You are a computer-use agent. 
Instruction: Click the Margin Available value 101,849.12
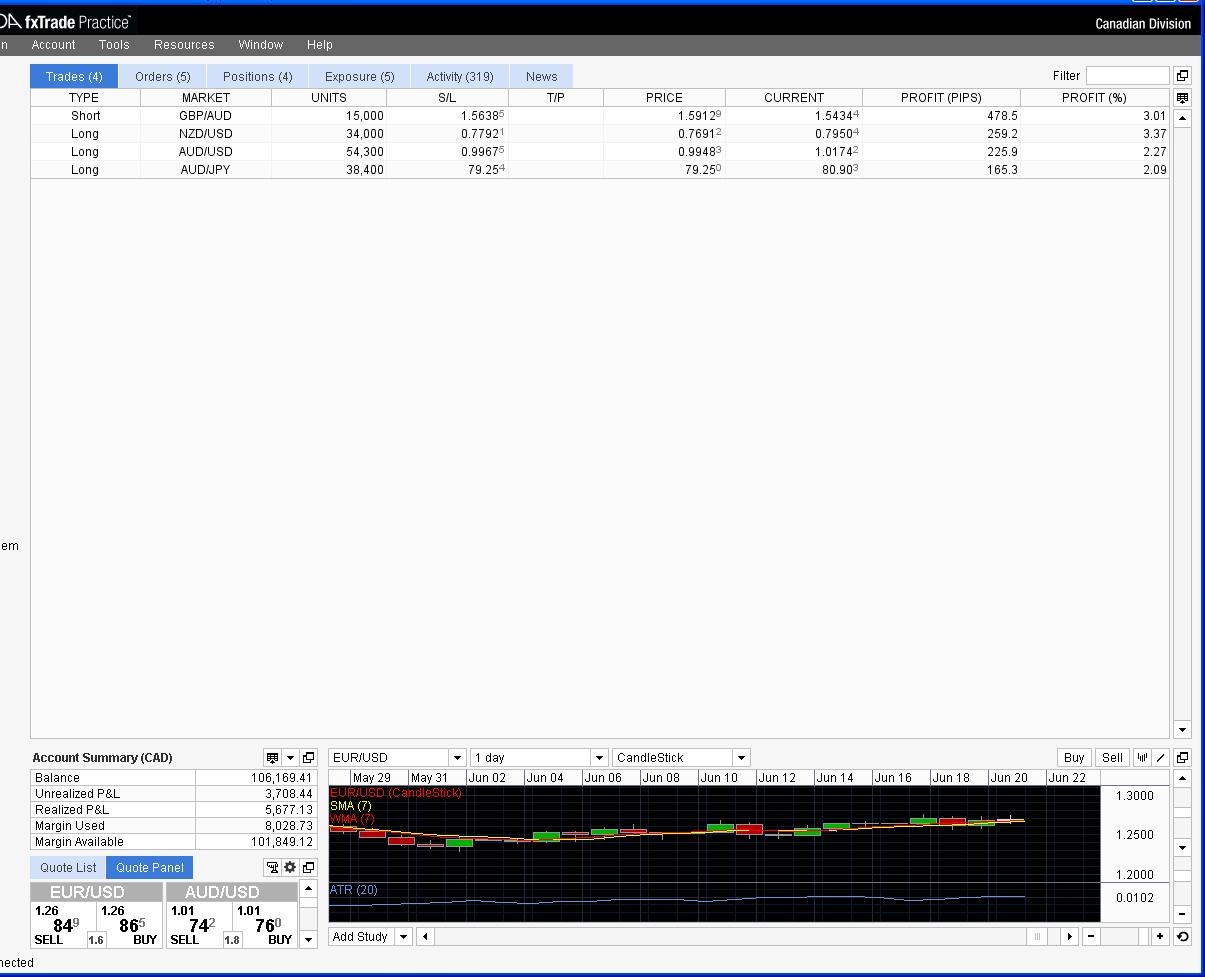click(x=256, y=842)
